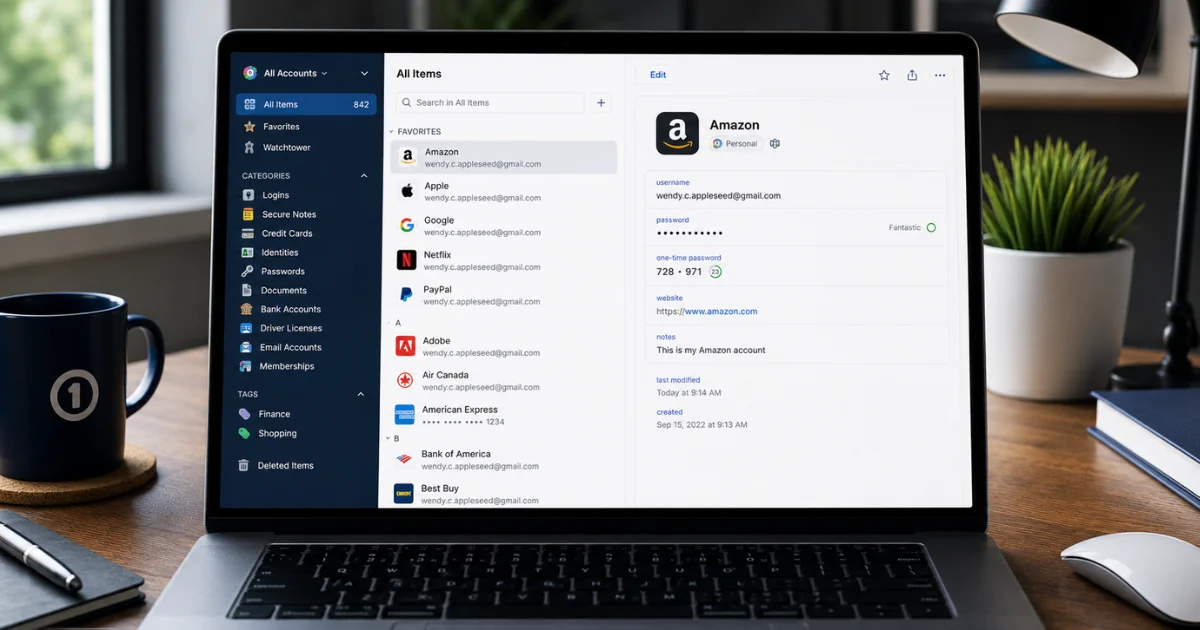1200x630 pixels.
Task: Click the Secure Notes category icon
Action: [x=248, y=214]
